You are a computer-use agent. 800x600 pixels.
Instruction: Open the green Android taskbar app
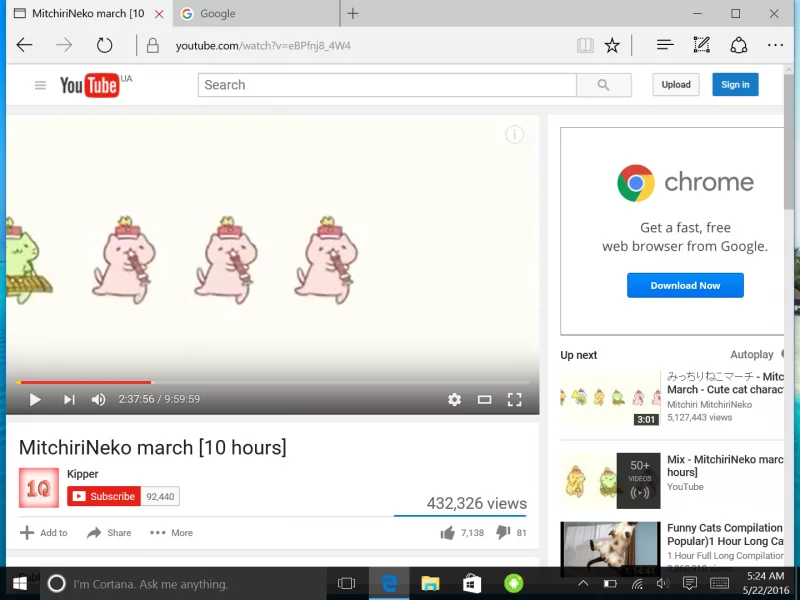point(514,583)
